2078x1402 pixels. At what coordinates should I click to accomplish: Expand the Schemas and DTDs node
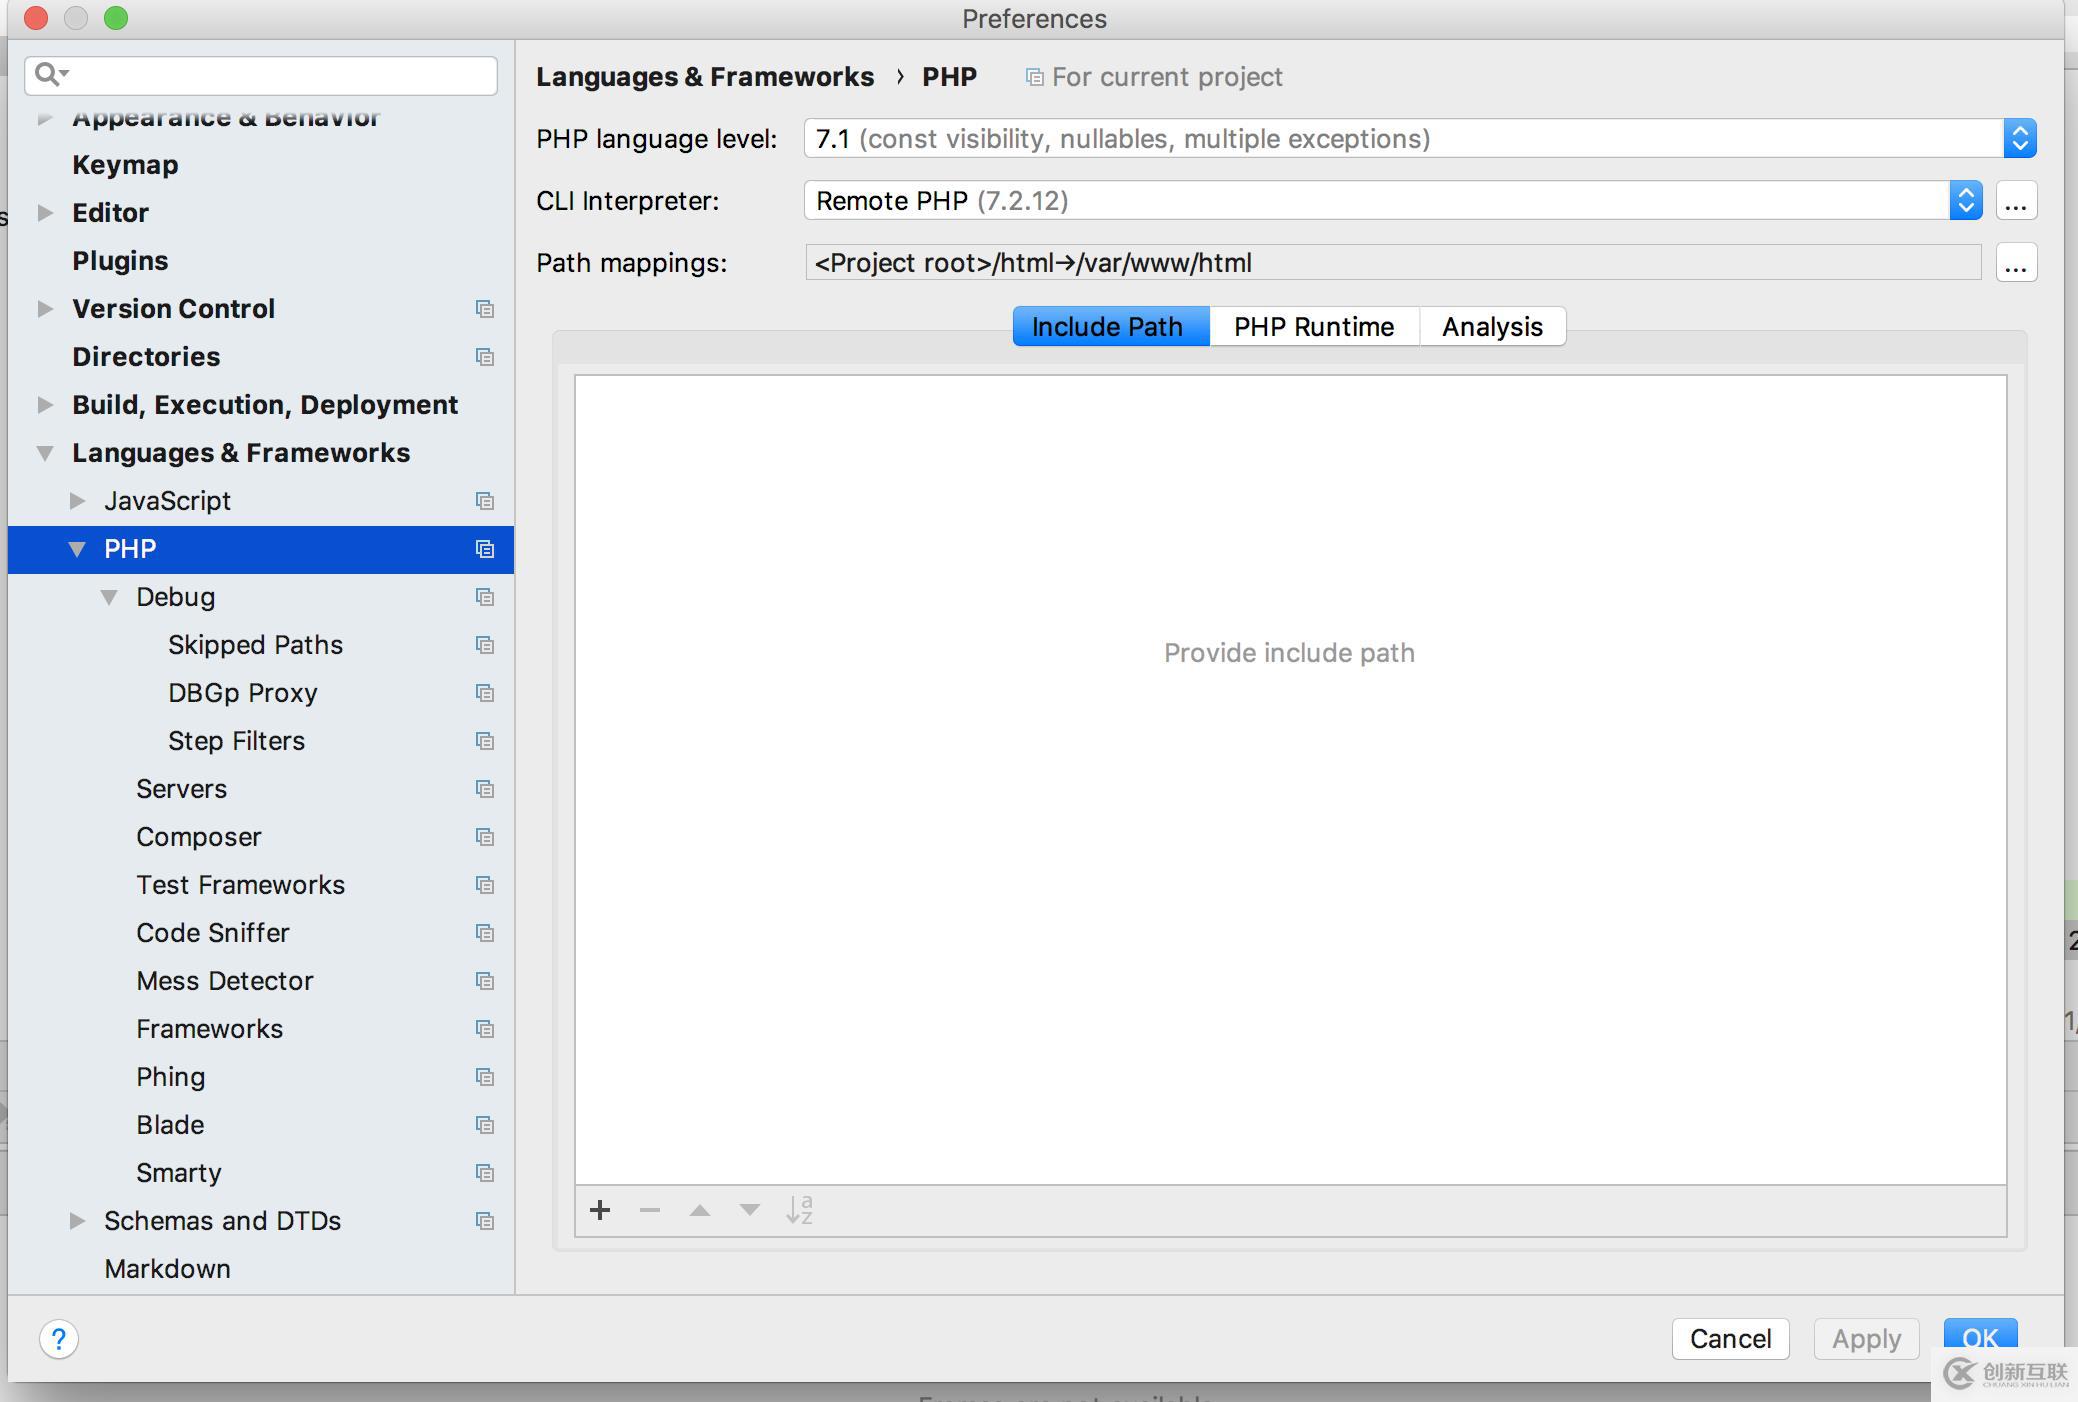77,1220
